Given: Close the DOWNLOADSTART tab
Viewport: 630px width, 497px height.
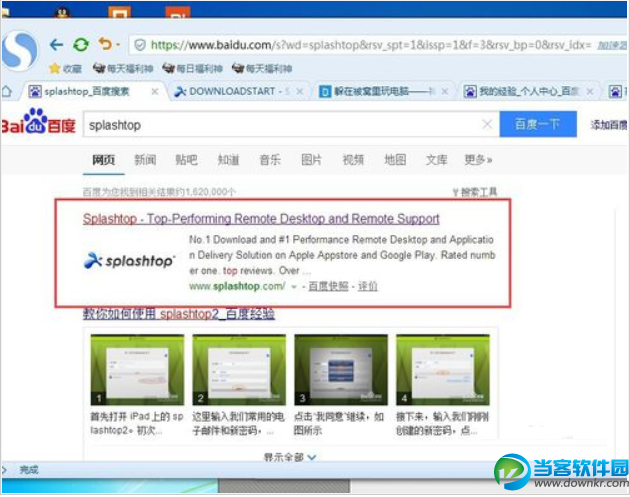Looking at the screenshot, I should click(x=299, y=92).
